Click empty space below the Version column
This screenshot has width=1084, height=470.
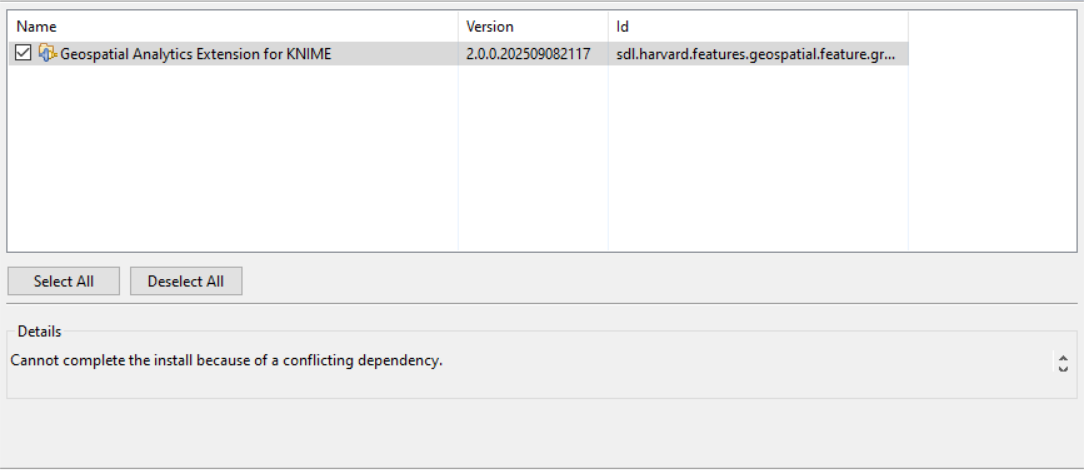click(532, 160)
